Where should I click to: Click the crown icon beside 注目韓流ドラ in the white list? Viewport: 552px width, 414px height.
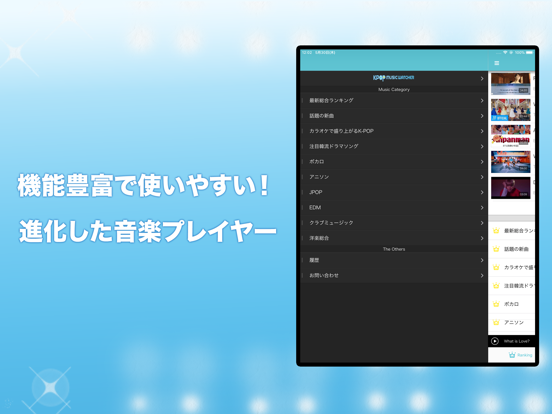coord(496,286)
